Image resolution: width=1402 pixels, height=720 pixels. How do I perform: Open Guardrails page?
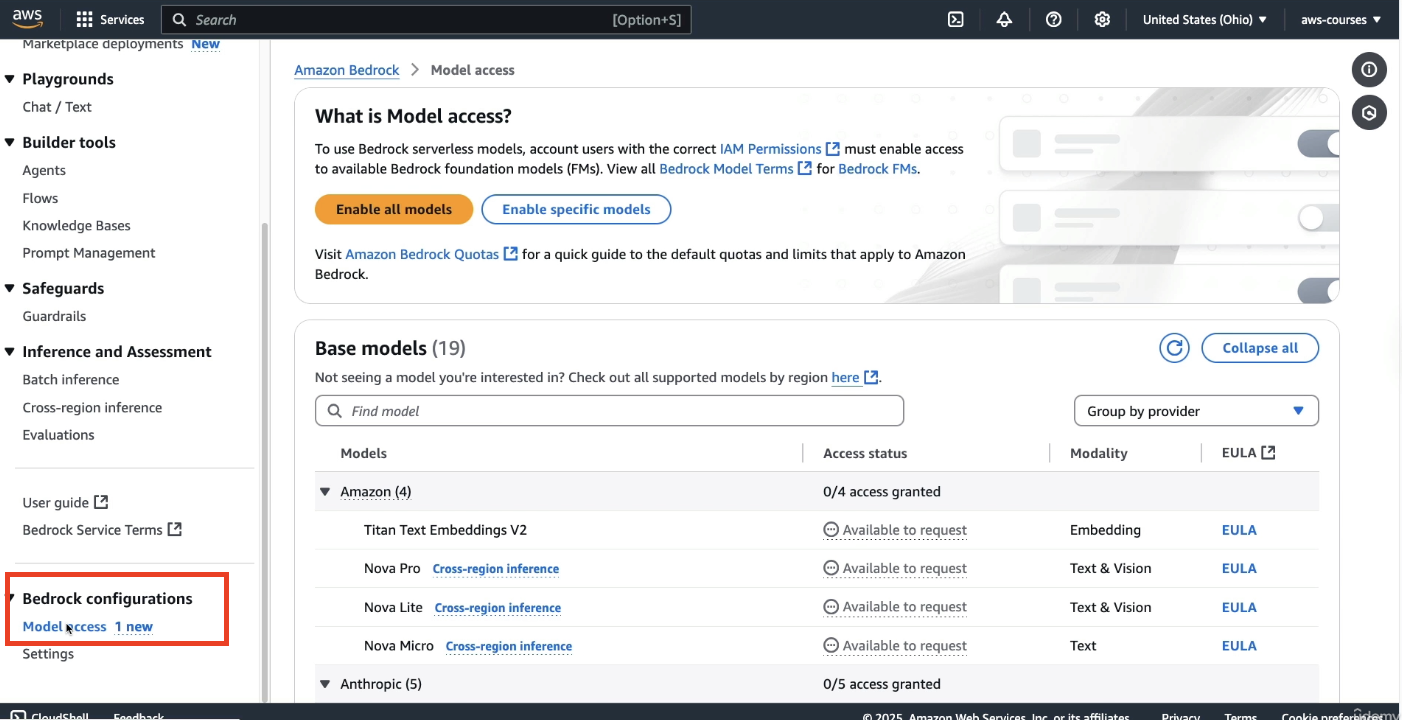point(54,316)
